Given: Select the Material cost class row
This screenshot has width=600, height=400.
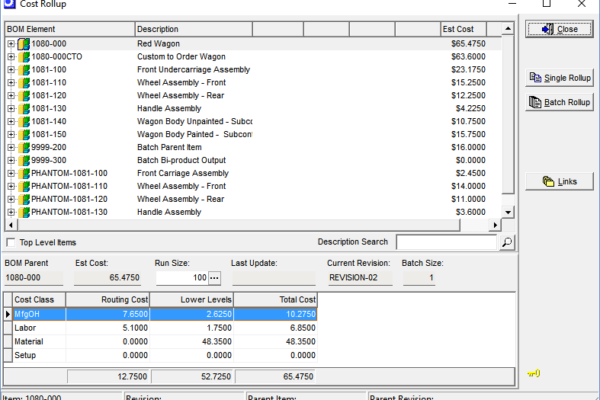Looking at the screenshot, I should (x=165, y=341).
